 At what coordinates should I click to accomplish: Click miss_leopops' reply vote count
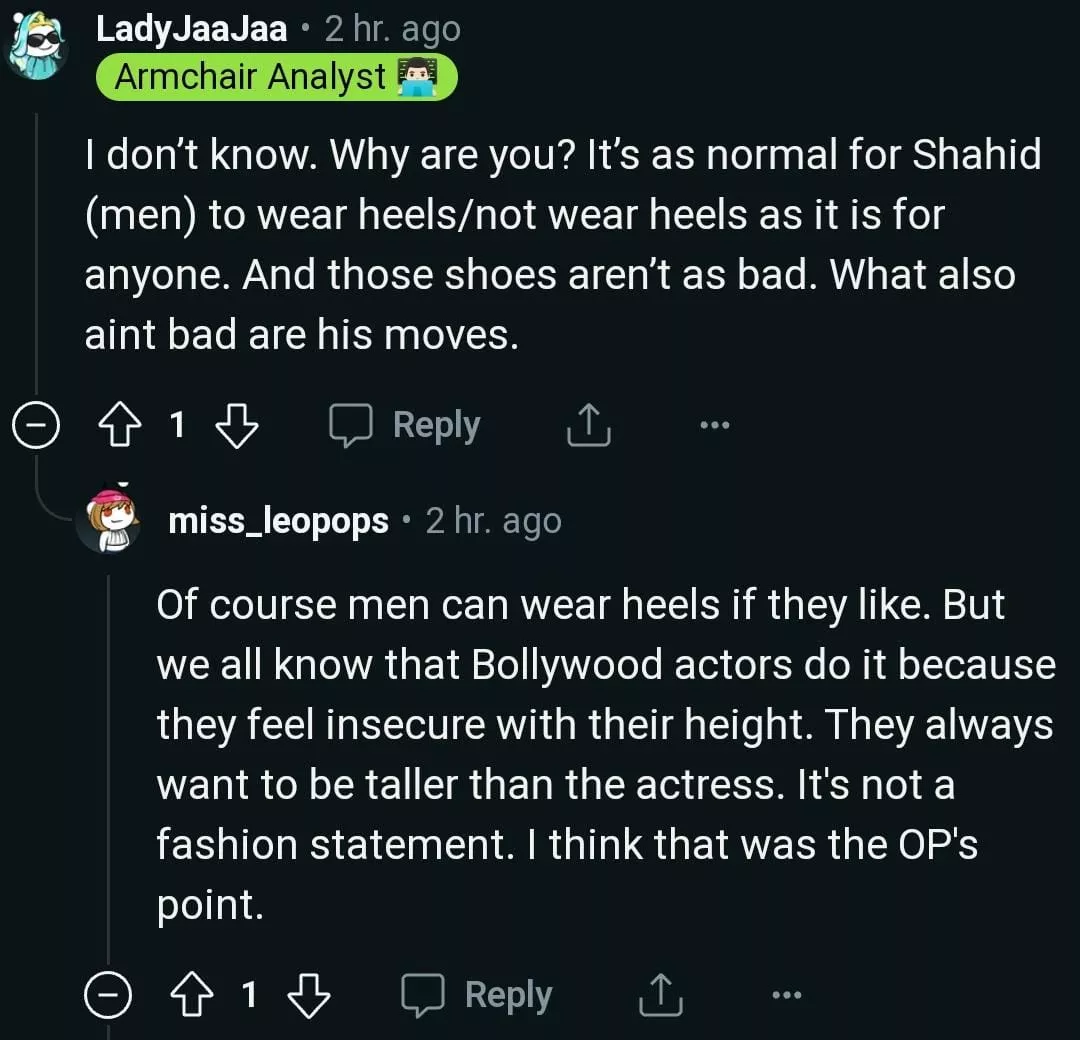pos(249,995)
